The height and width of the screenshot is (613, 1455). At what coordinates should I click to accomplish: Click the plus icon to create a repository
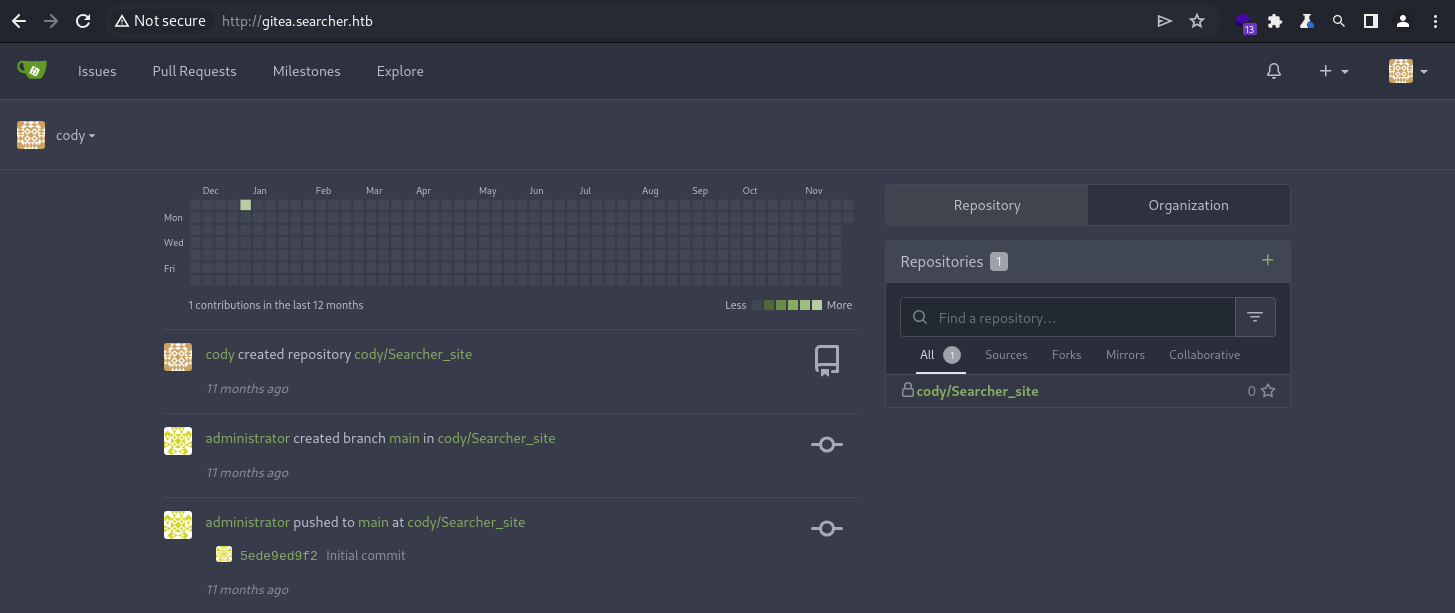pos(1267,260)
